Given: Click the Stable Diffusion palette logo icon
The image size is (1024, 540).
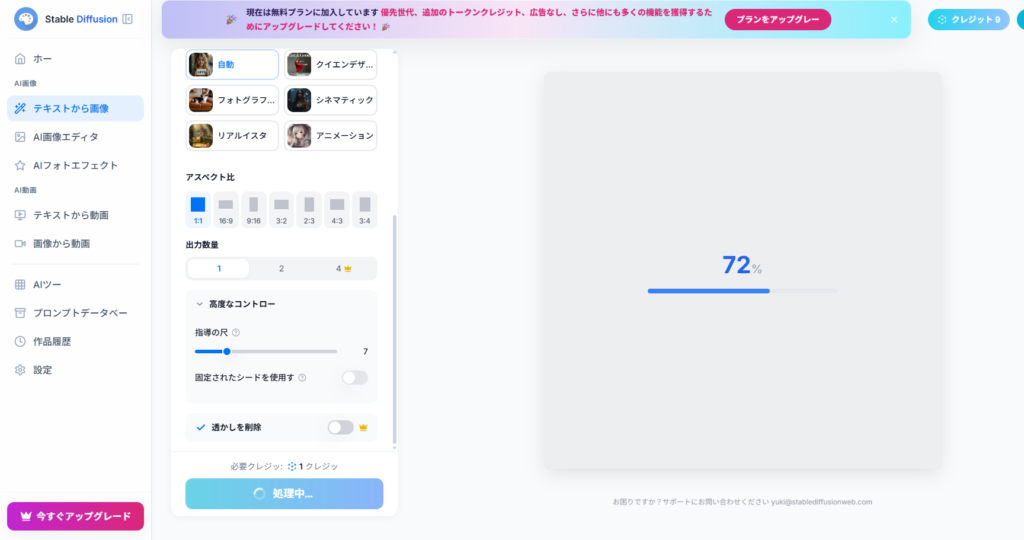Looking at the screenshot, I should [x=26, y=19].
